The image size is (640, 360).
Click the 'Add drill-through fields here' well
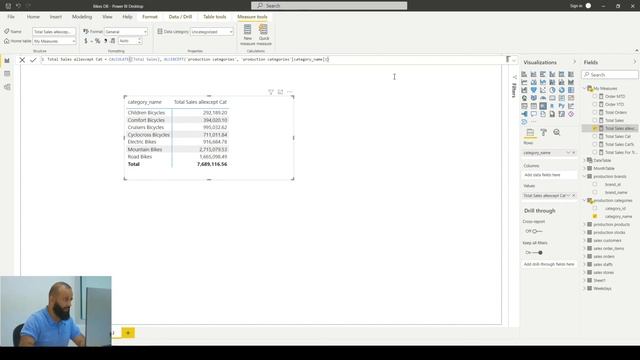pyautogui.click(x=549, y=264)
